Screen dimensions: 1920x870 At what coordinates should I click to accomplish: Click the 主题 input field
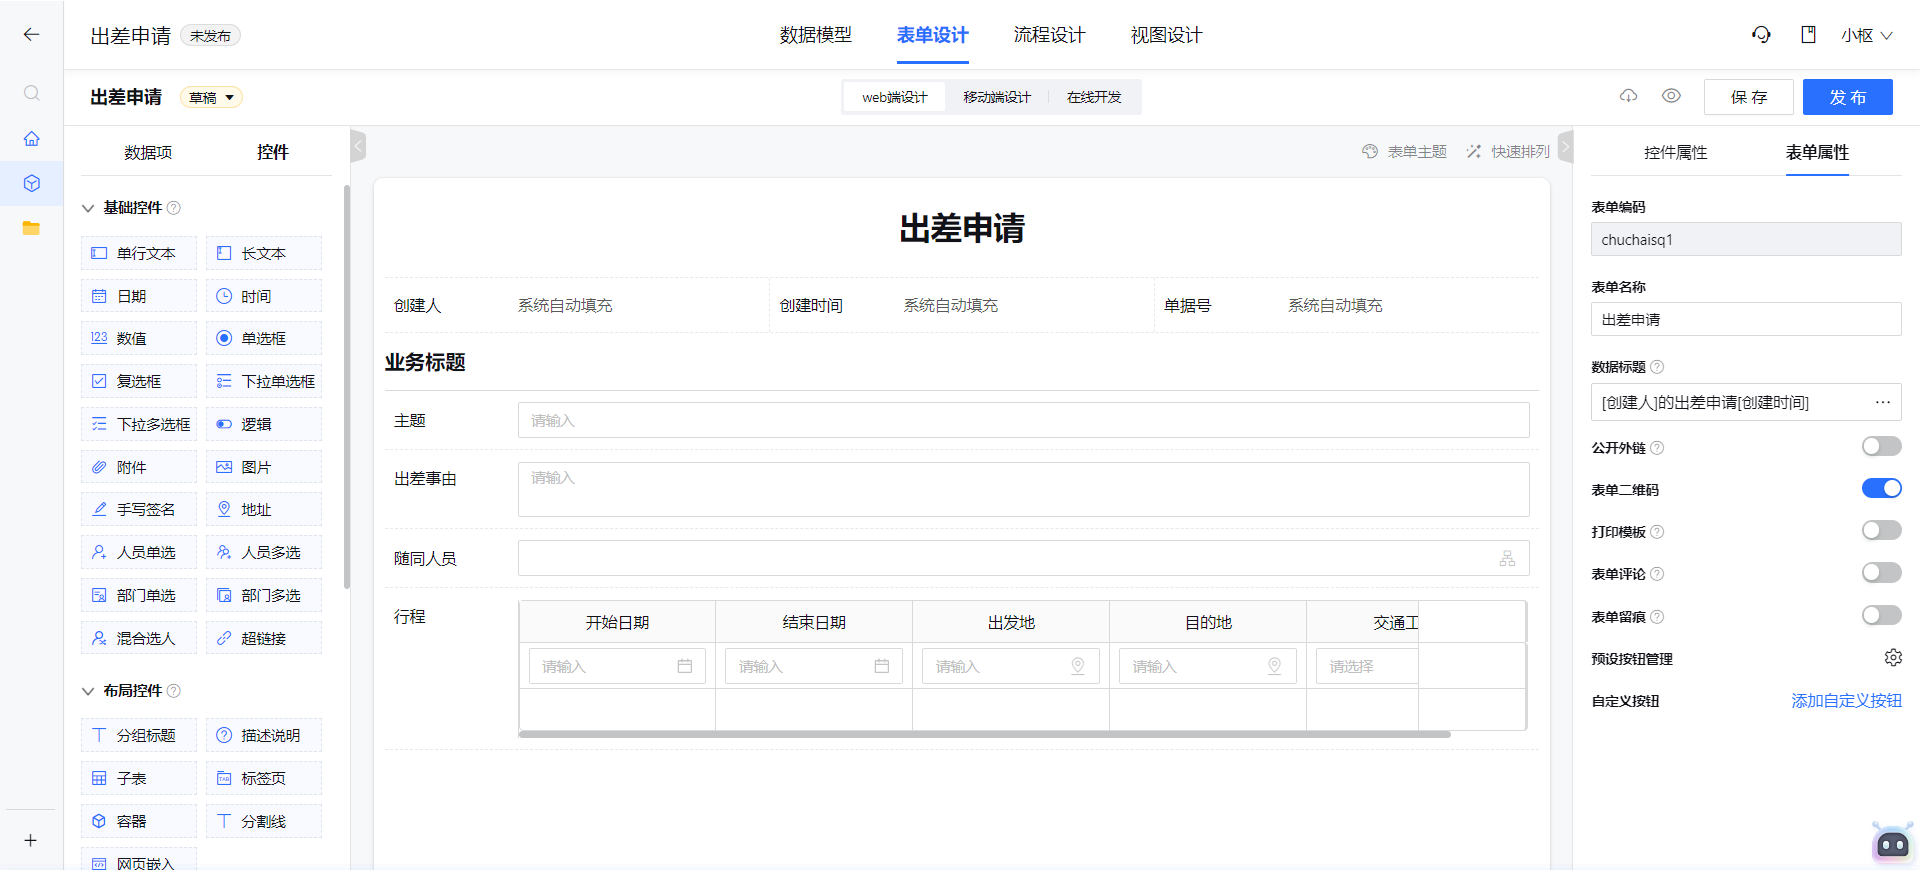[x=1023, y=420]
